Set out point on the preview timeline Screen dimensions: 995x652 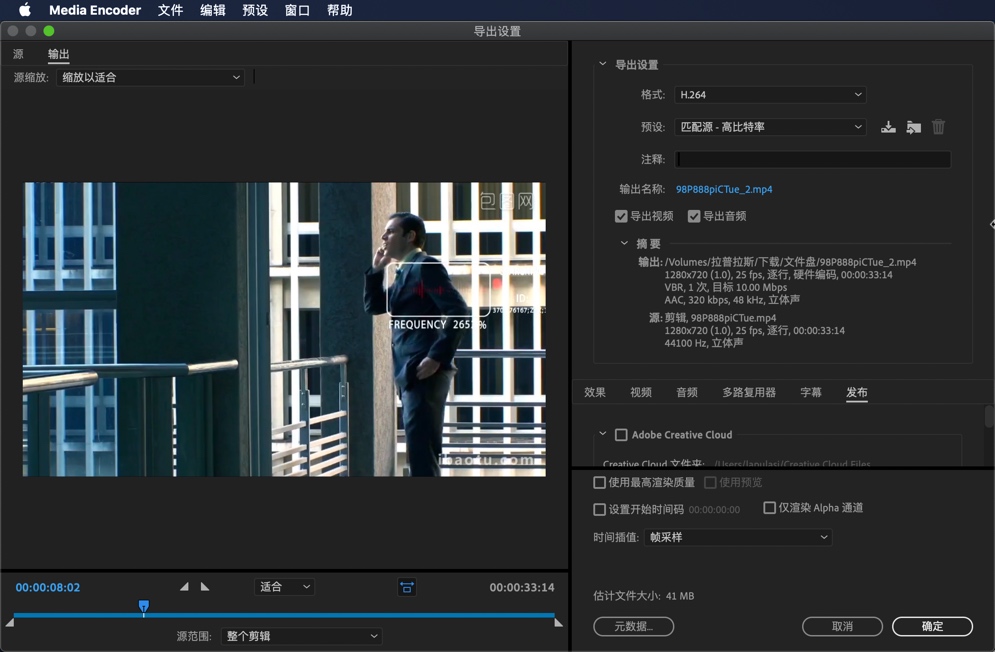point(205,587)
